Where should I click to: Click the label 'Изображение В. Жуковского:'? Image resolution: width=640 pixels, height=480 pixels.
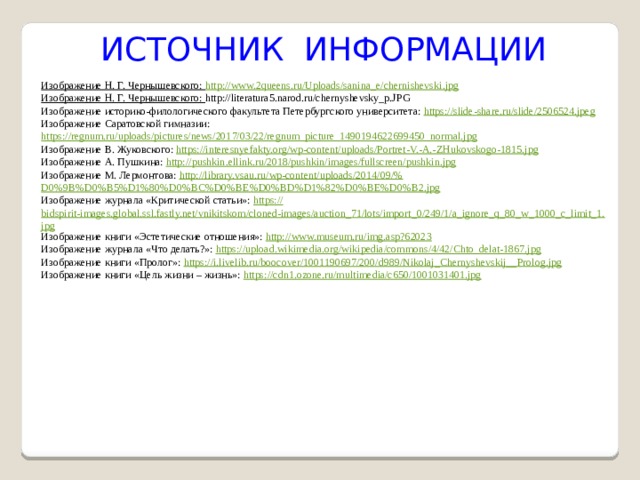pos(107,149)
